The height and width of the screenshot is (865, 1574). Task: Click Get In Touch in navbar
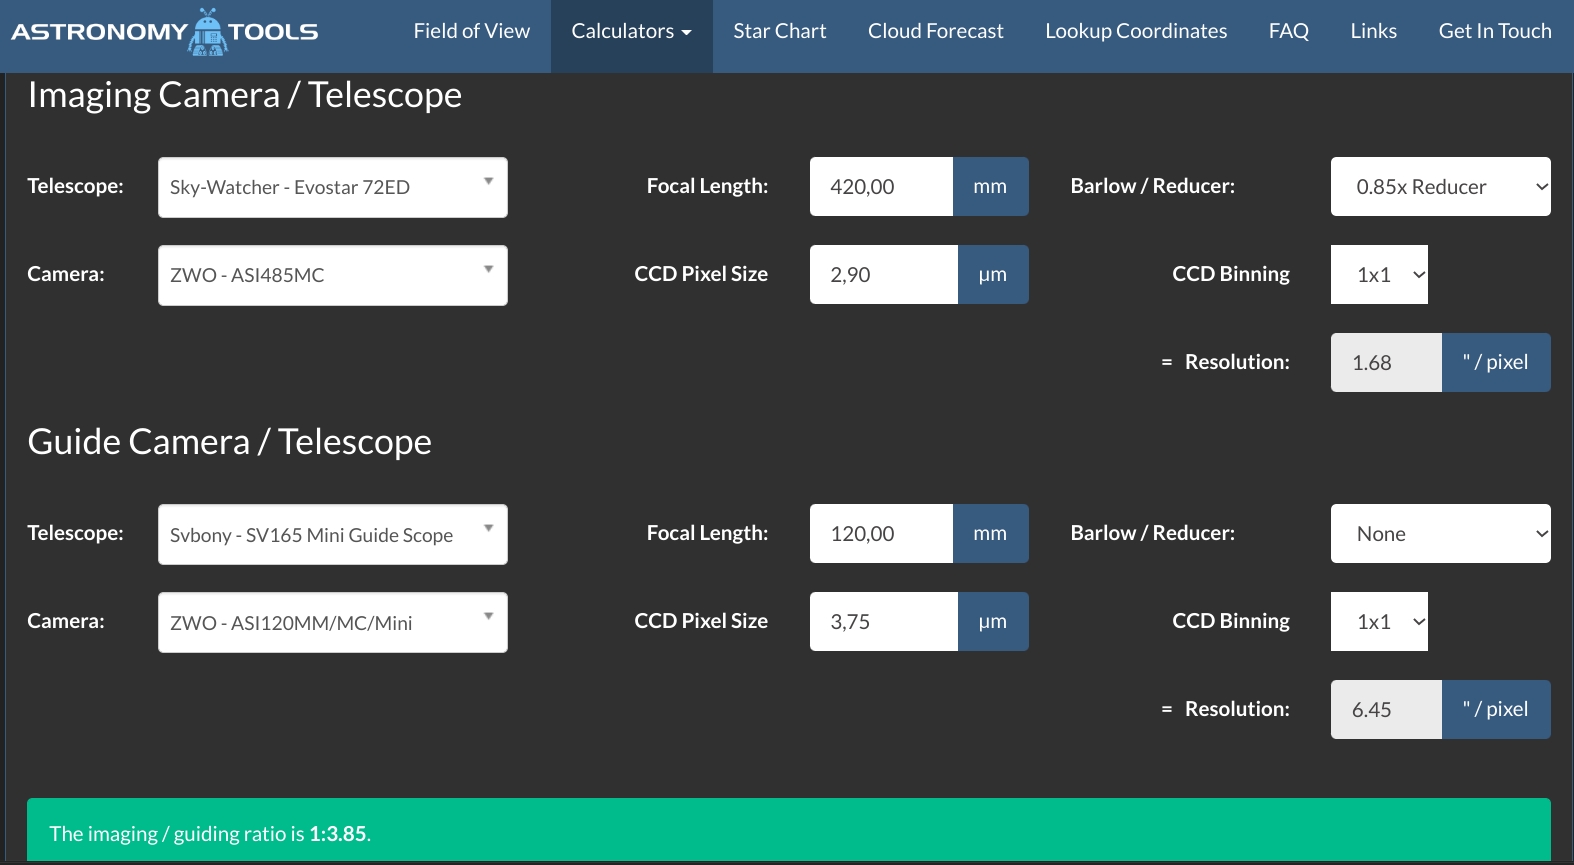pos(1494,32)
